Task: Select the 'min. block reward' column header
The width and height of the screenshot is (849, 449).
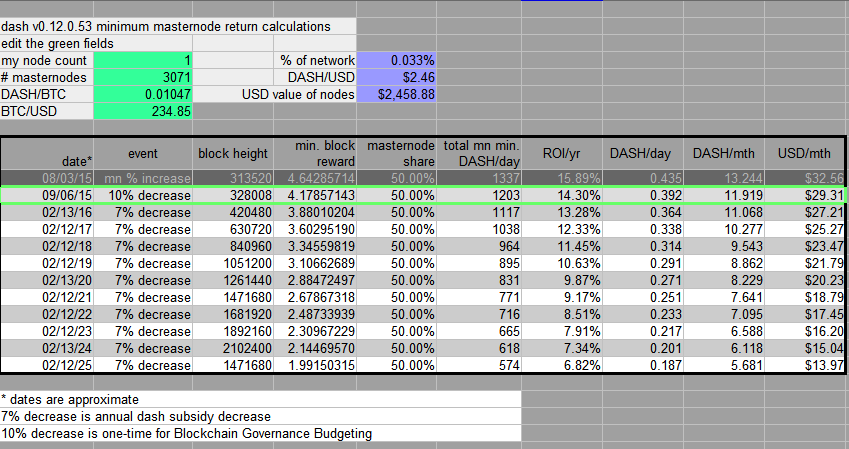Action: coord(315,153)
